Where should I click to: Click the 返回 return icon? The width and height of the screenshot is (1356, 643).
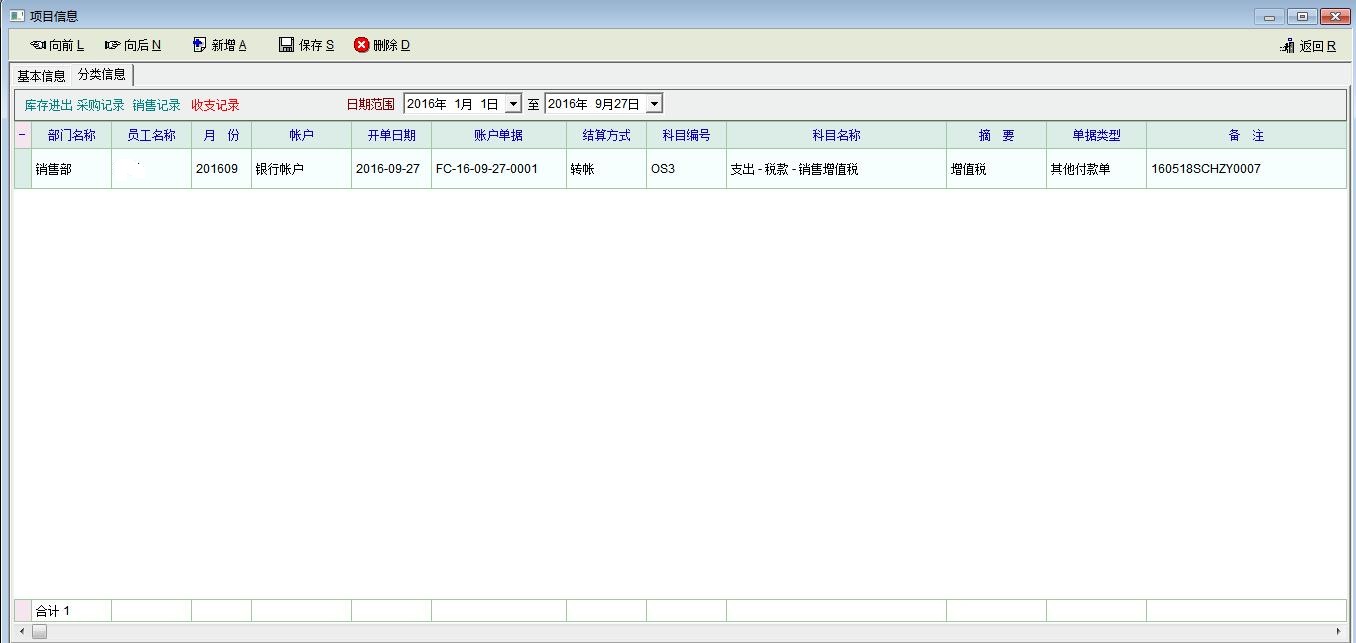(1287, 46)
